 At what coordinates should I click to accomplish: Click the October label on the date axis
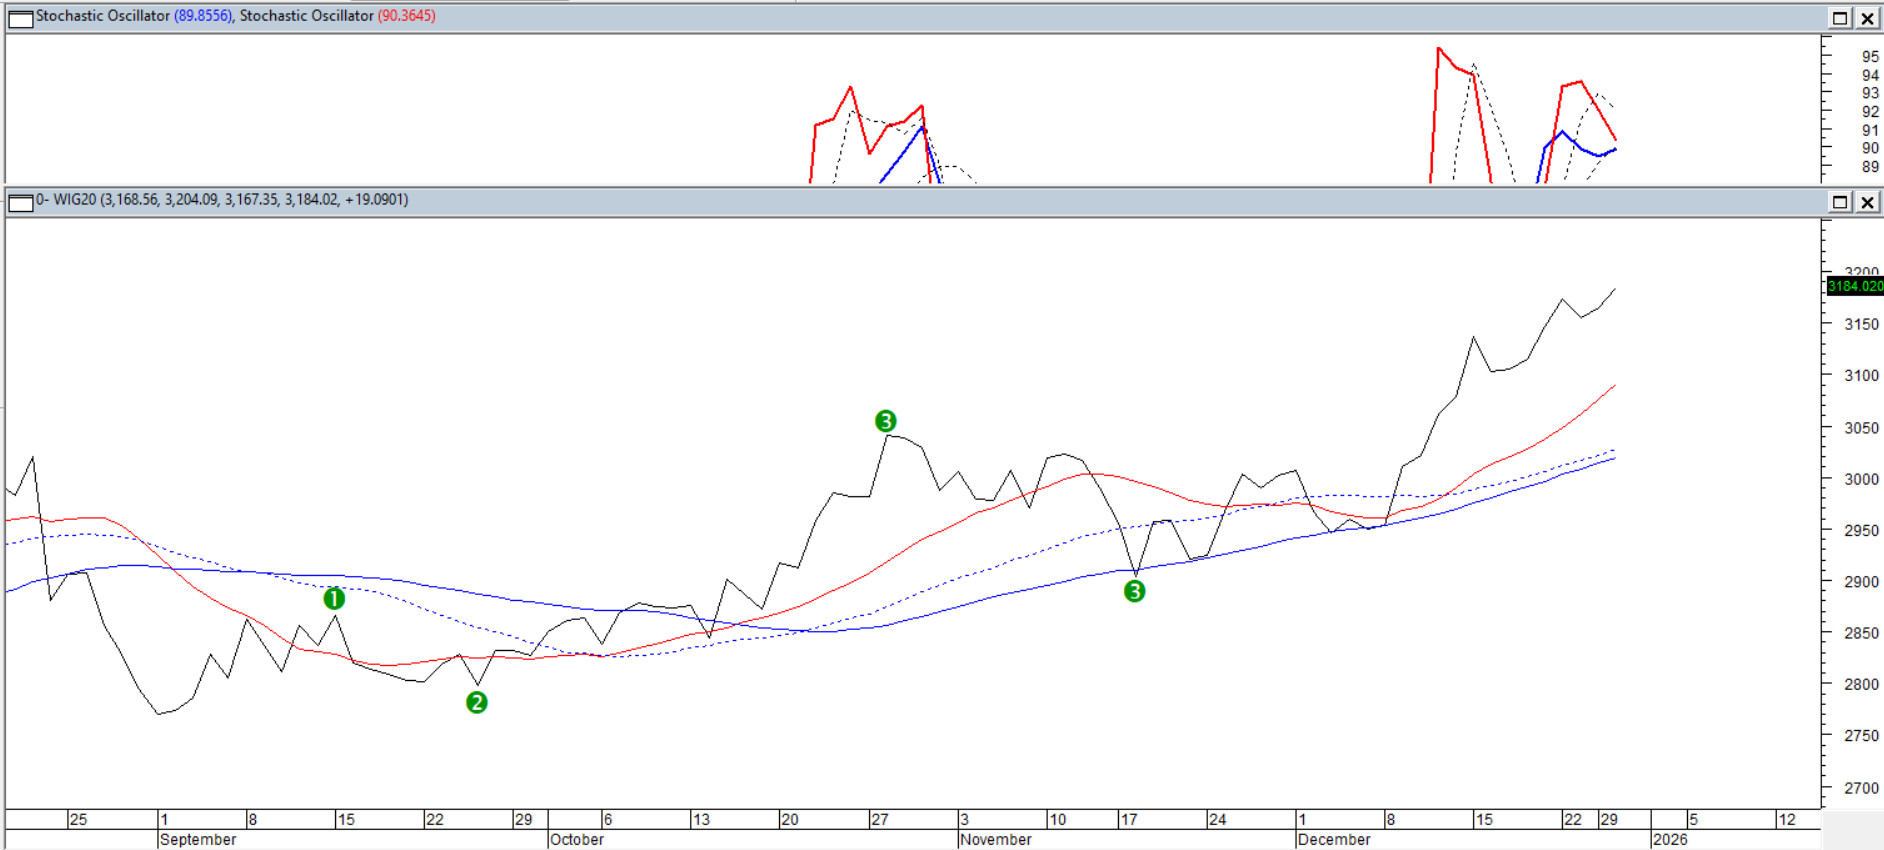click(x=577, y=839)
